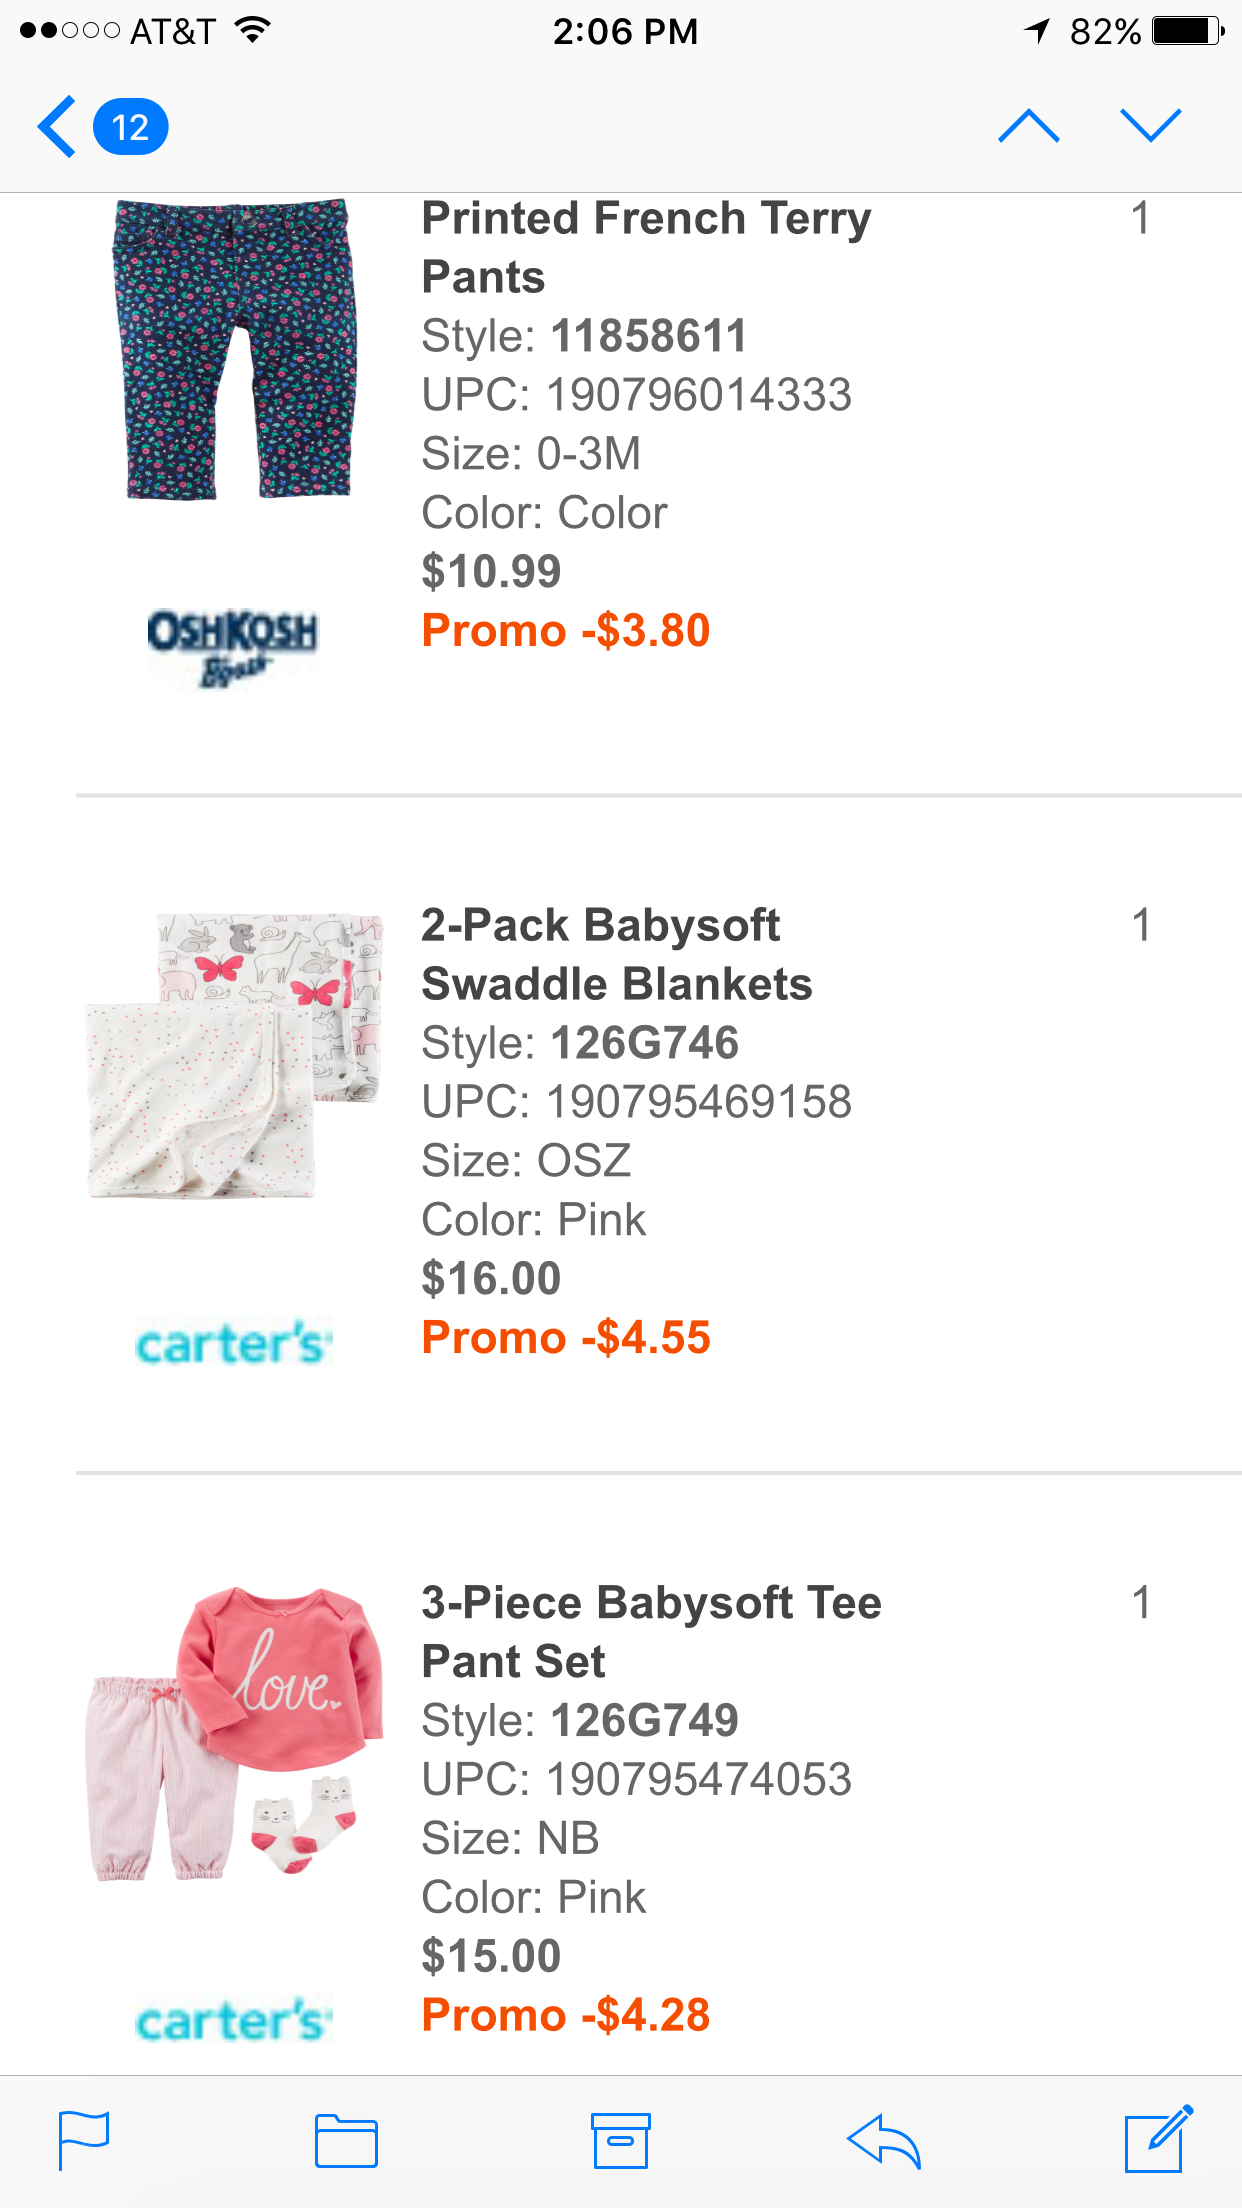The width and height of the screenshot is (1242, 2208).
Task: Tap the battery indicator in status bar
Action: click(1188, 31)
